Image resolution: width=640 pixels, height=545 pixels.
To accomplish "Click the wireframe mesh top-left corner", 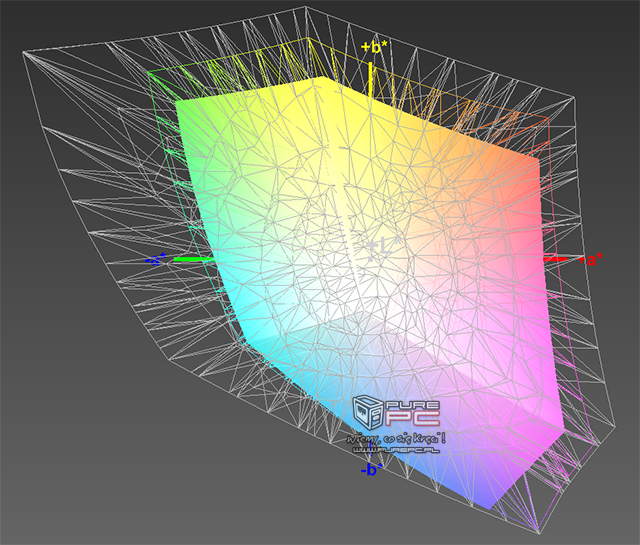I will pyautogui.click(x=28, y=57).
